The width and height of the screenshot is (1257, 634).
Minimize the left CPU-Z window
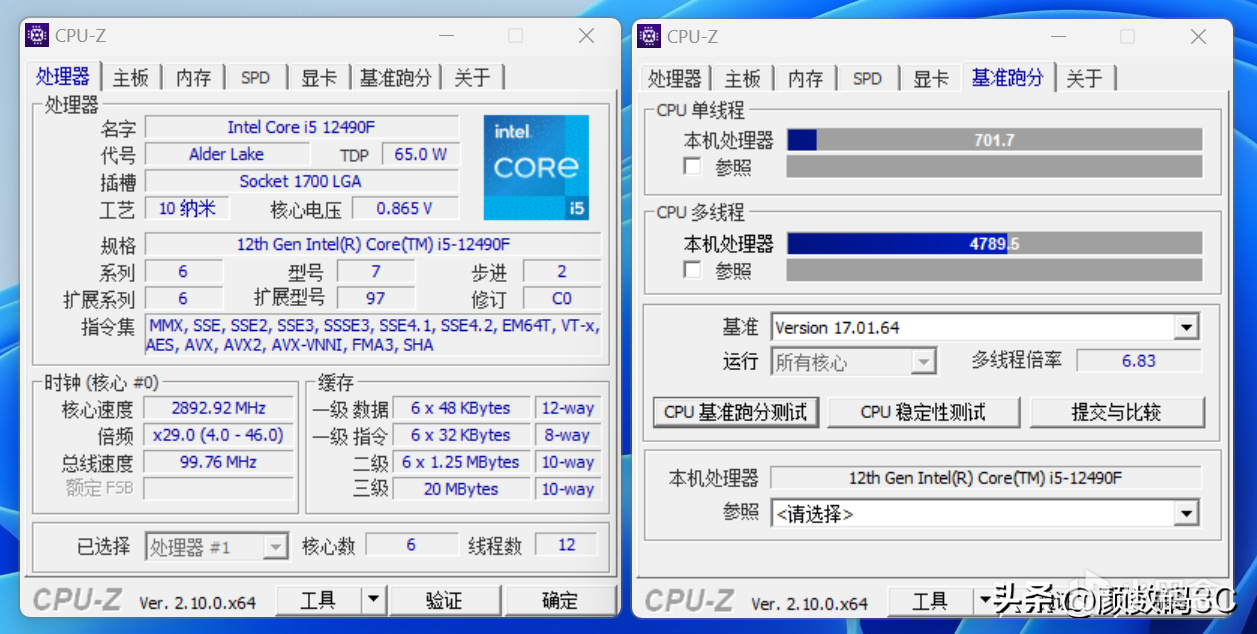point(445,36)
